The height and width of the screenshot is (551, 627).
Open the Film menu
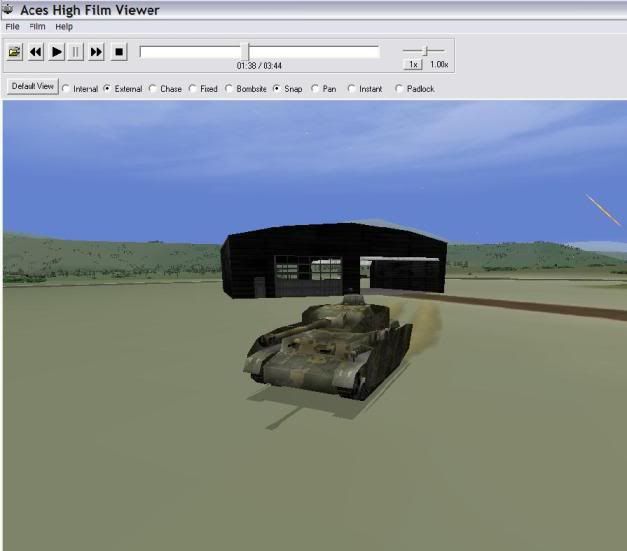pyautogui.click(x=37, y=27)
